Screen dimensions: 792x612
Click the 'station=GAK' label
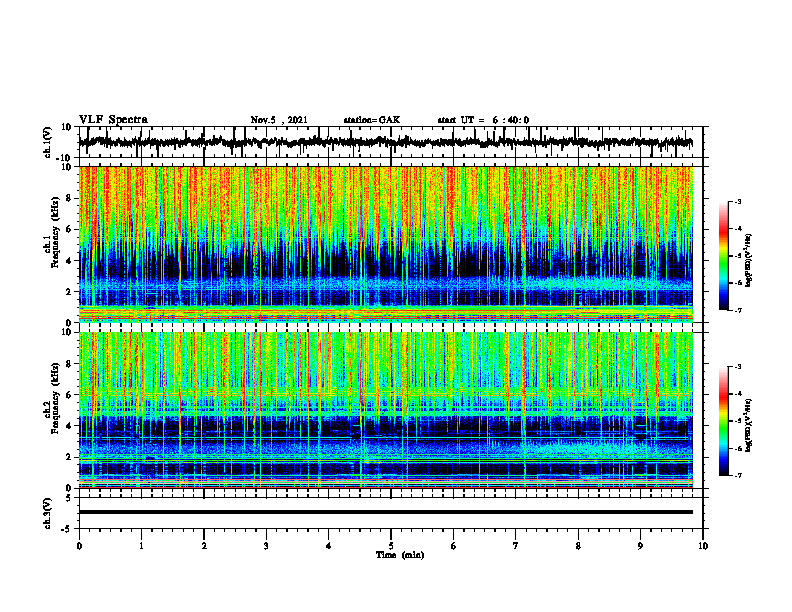pyautogui.click(x=372, y=120)
